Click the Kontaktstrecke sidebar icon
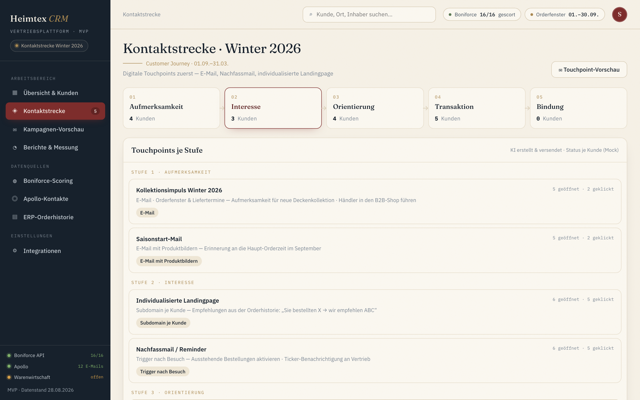This screenshot has height=400, width=640. (15, 111)
